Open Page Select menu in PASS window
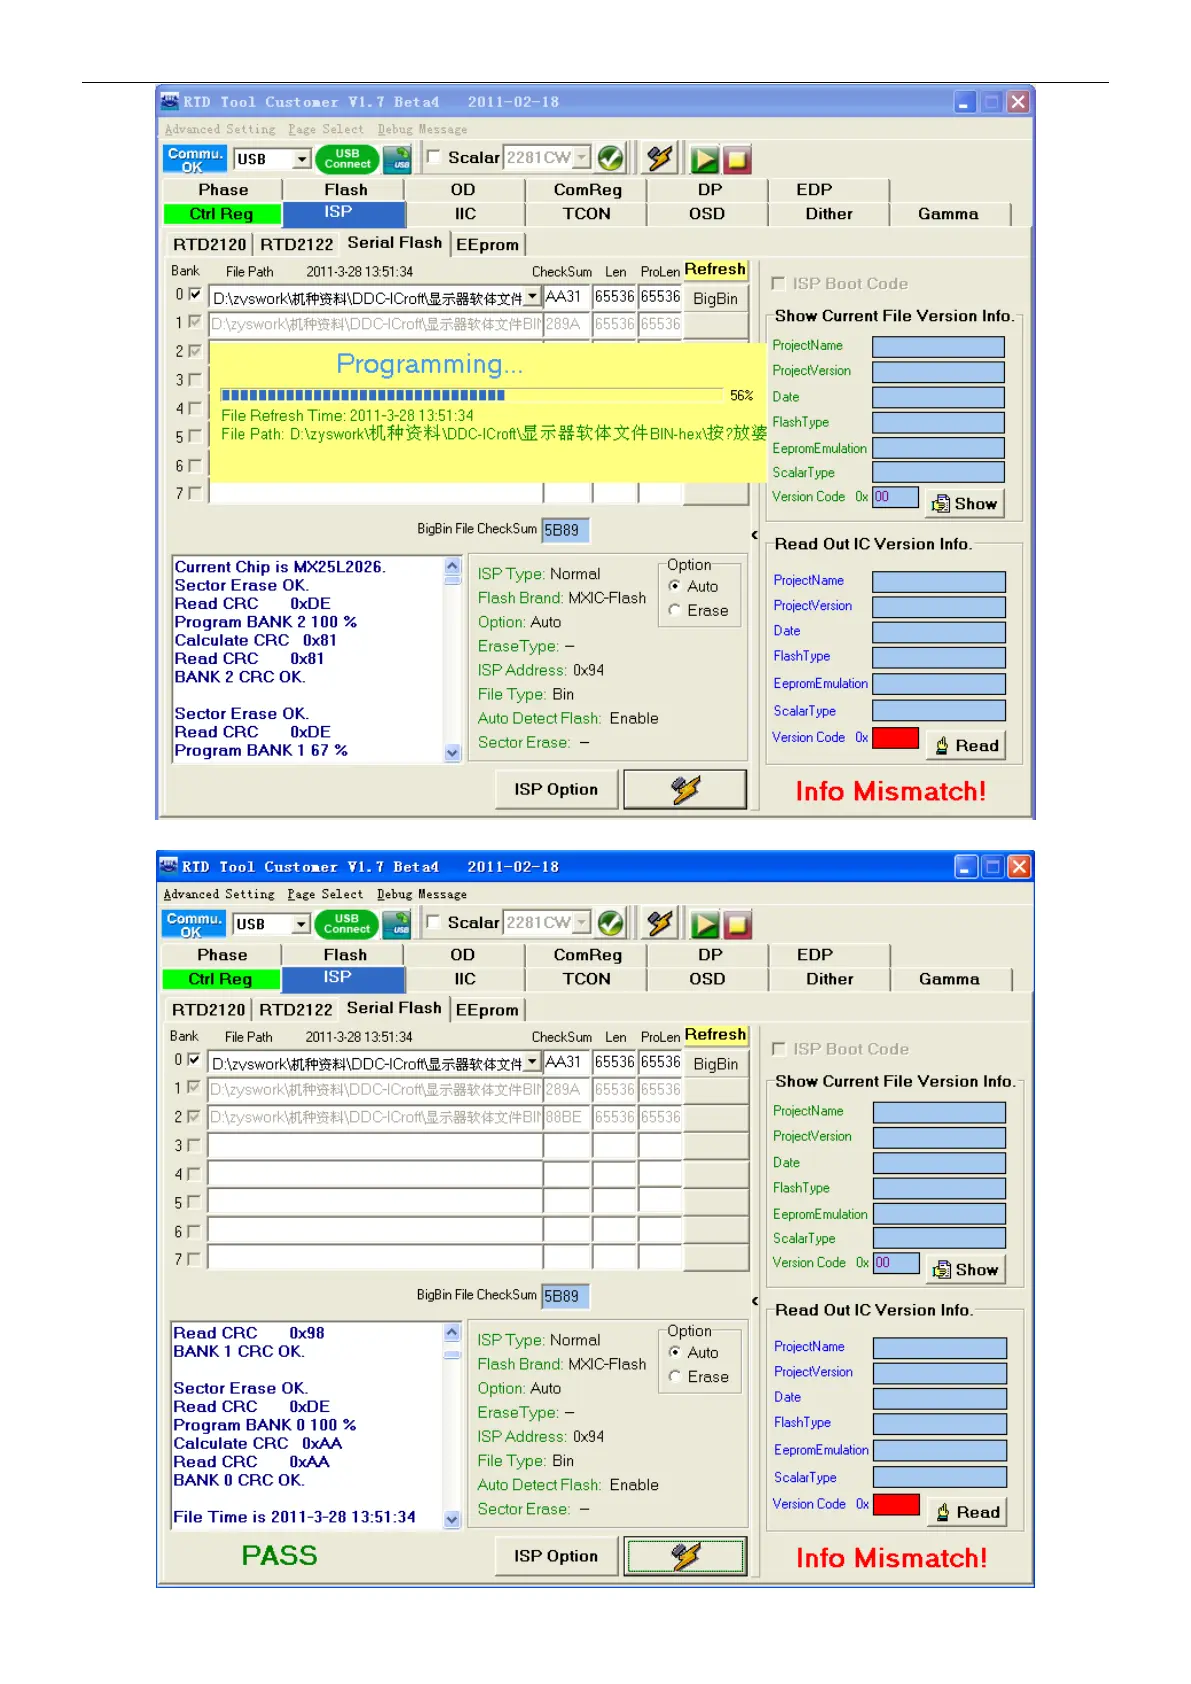This screenshot has width=1191, height=1684. [x=325, y=894]
